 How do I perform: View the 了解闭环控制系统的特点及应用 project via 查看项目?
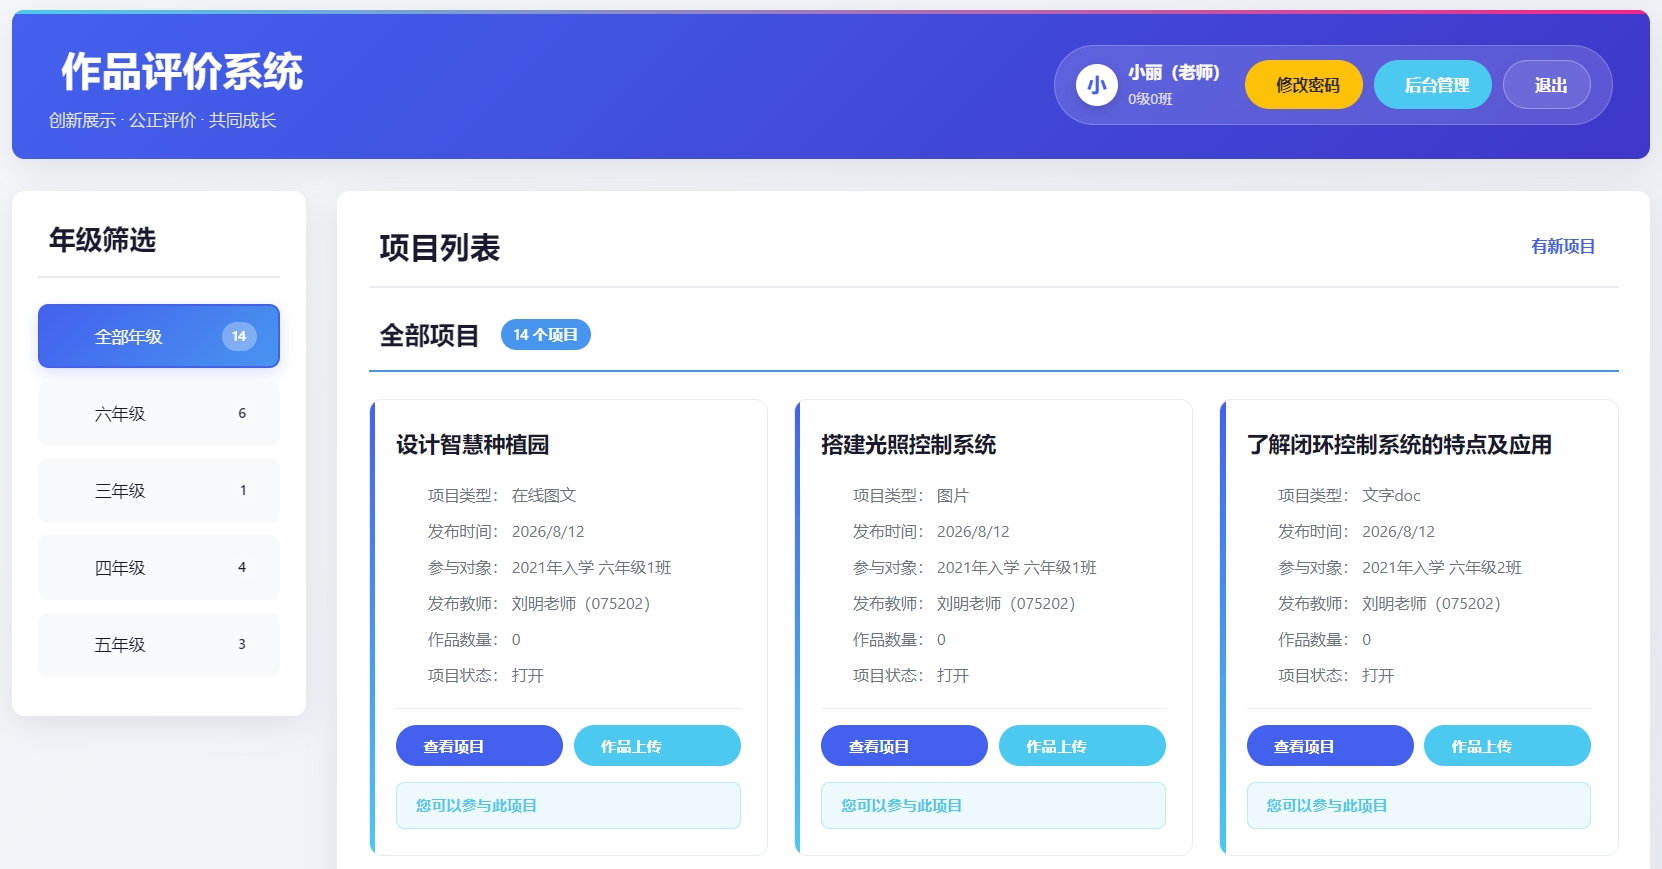1330,746
